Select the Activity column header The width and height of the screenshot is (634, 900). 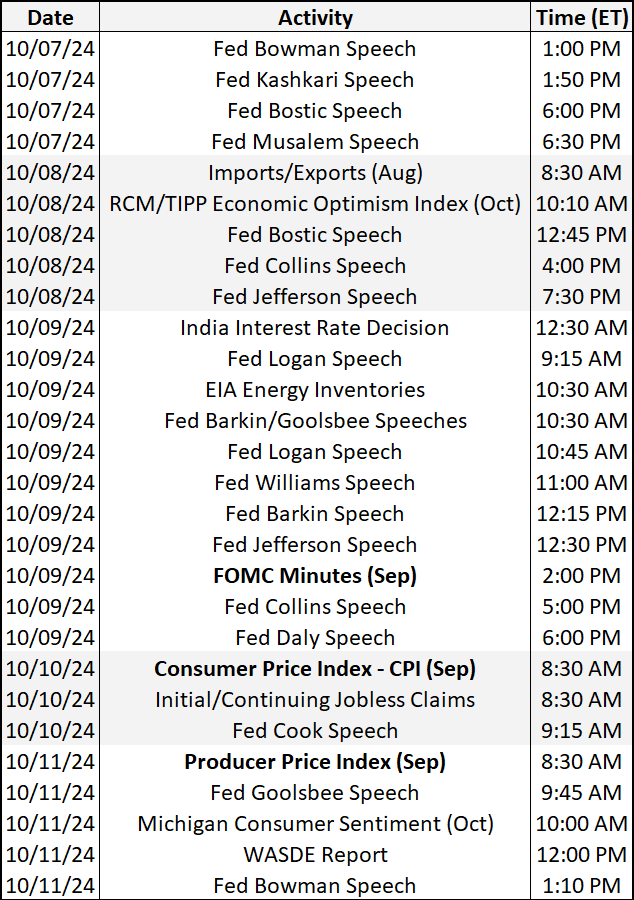(x=315, y=17)
